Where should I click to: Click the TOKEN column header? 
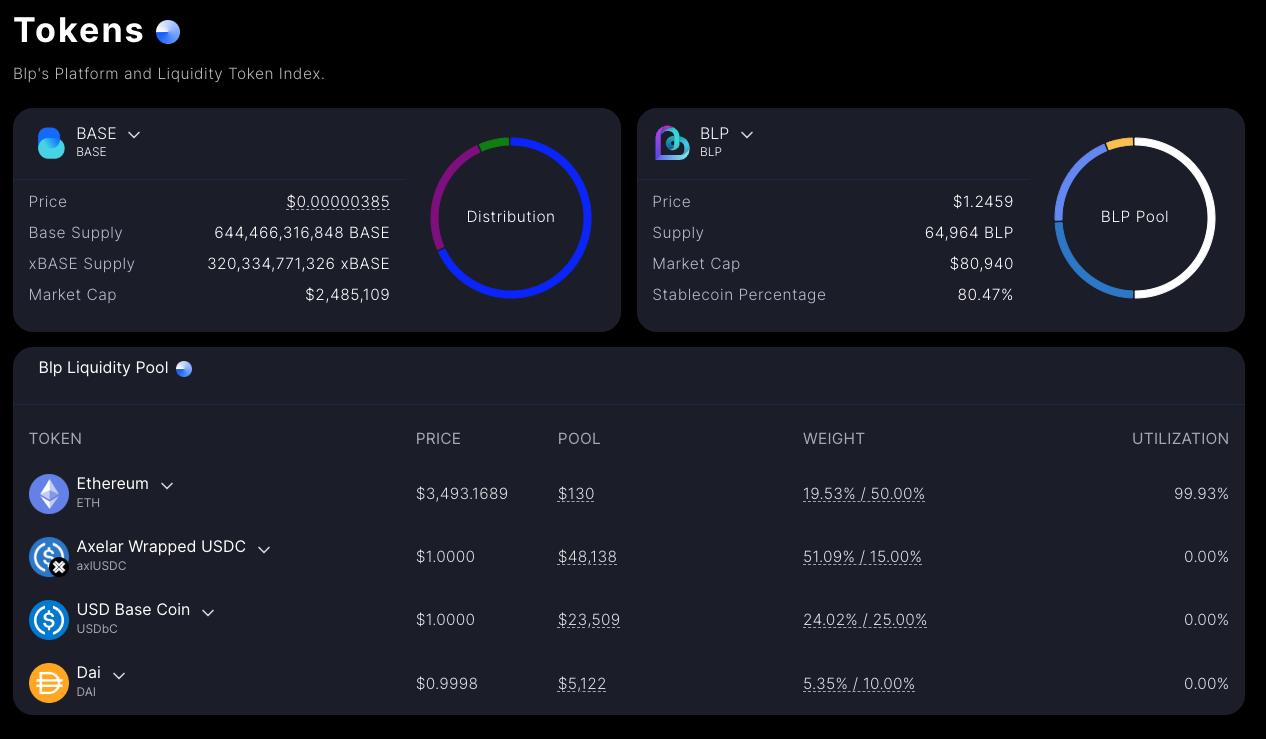coord(55,439)
